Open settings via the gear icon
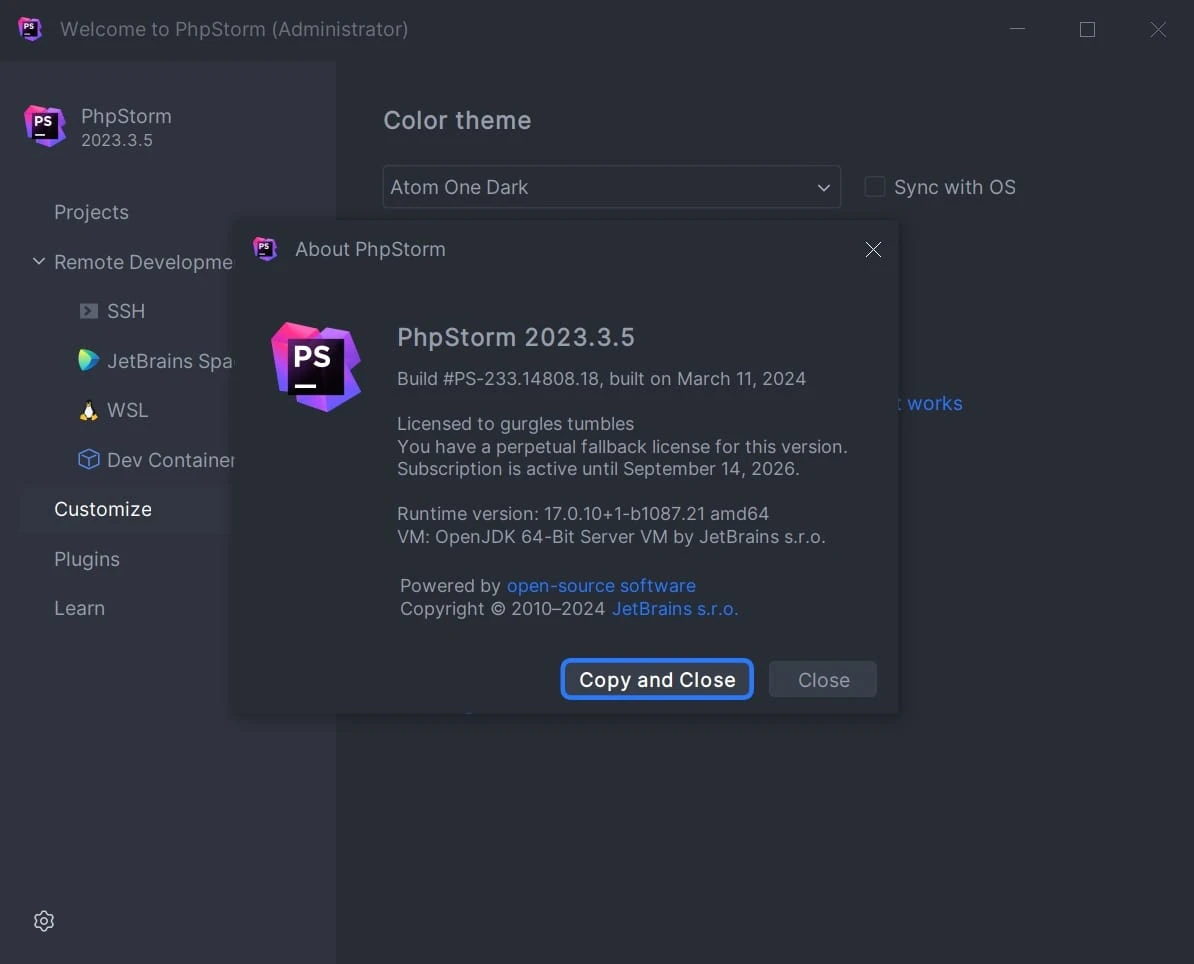Screen dimensions: 1194x964 pos(43,921)
